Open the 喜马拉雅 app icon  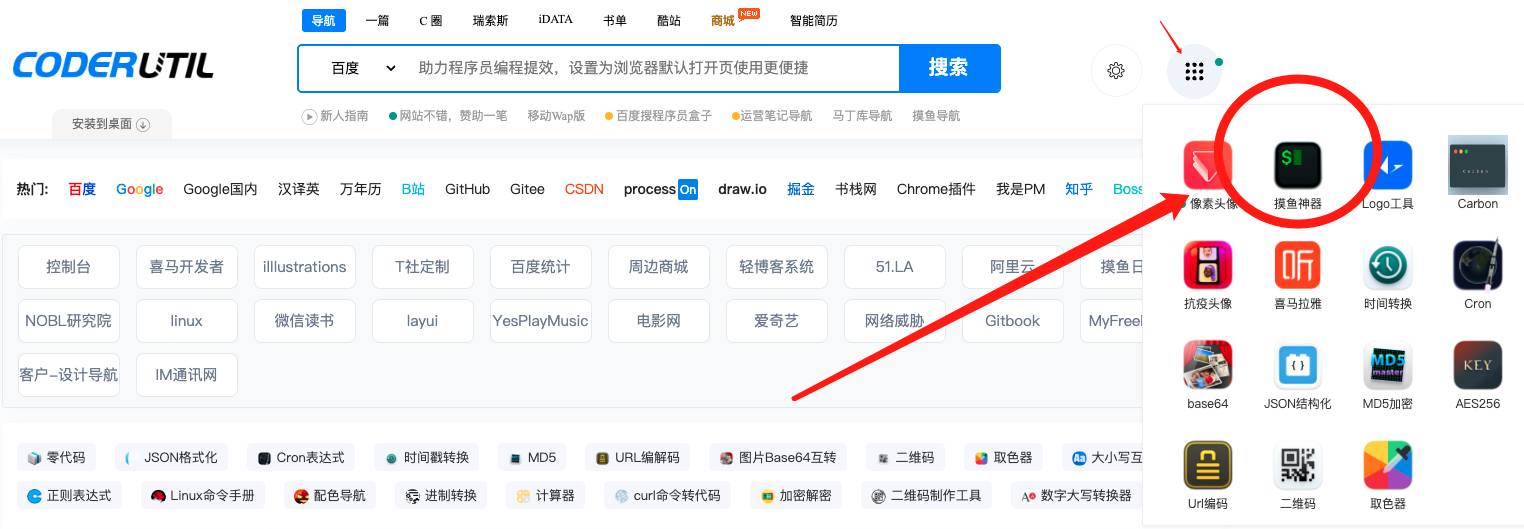pyautogui.click(x=1298, y=265)
